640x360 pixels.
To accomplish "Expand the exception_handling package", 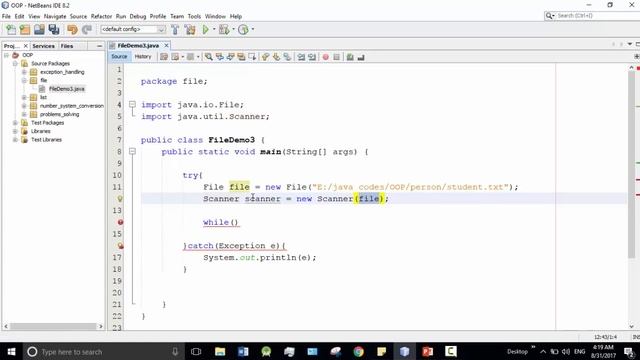I will [x=24, y=72].
